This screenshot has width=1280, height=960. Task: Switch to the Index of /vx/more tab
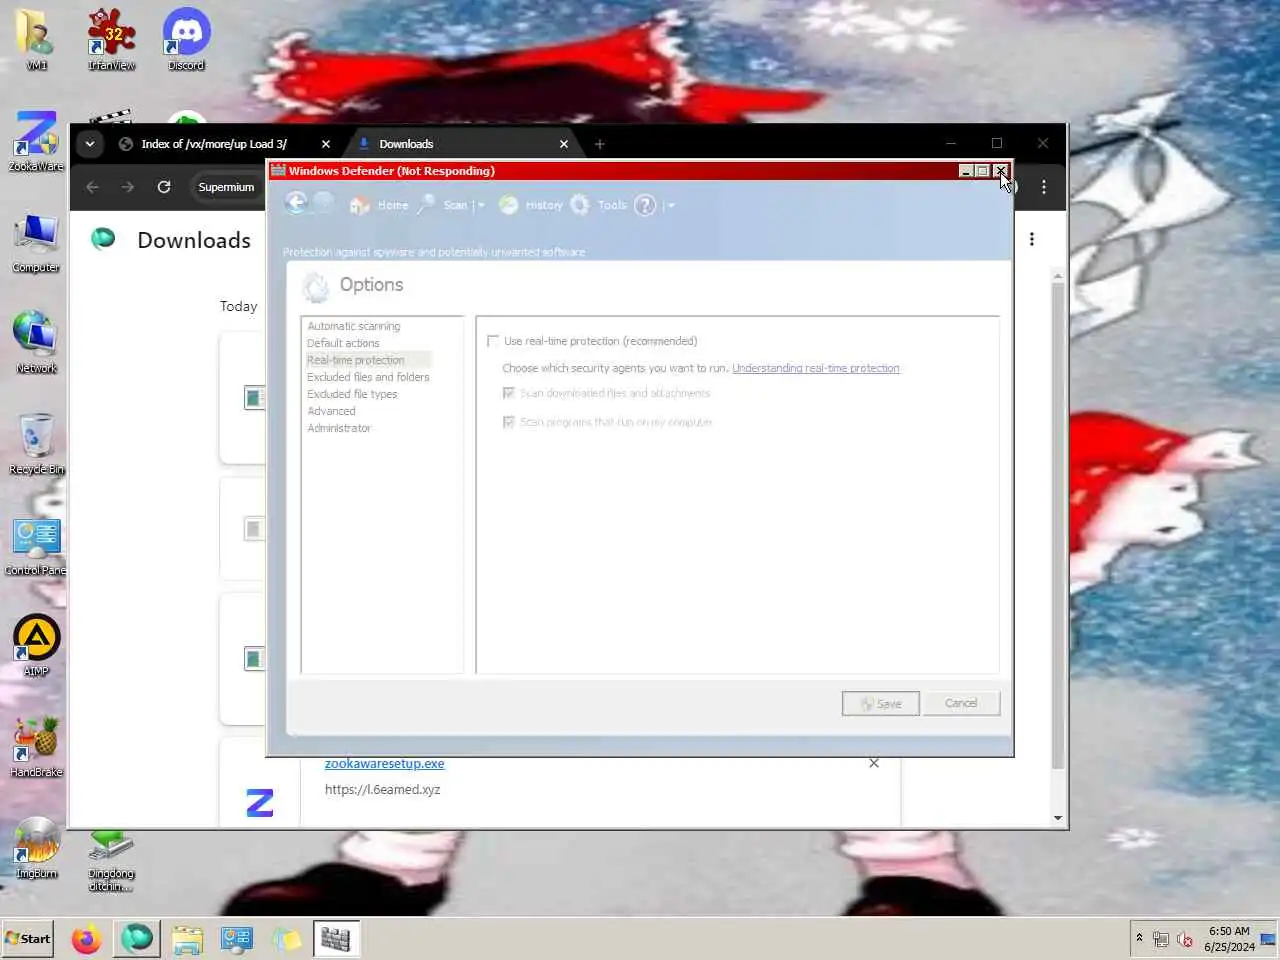point(214,144)
